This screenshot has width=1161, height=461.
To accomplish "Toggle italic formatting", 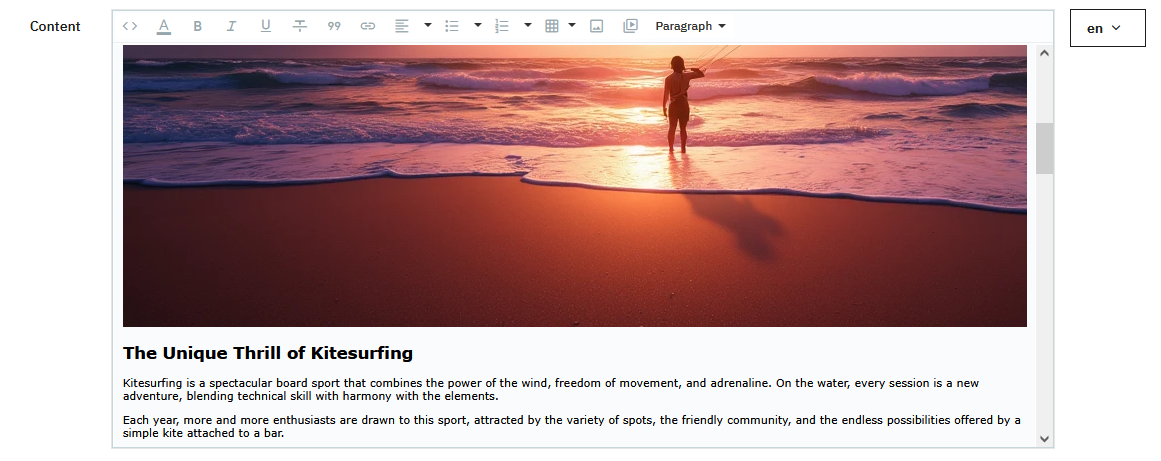I will click(x=231, y=26).
